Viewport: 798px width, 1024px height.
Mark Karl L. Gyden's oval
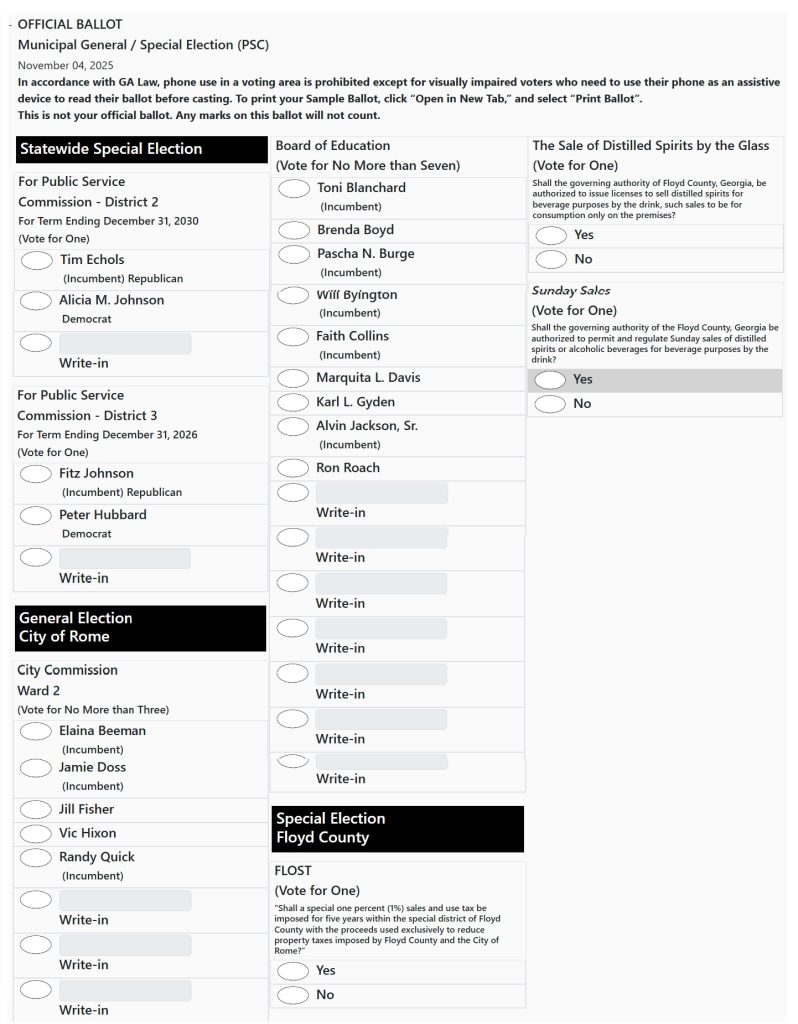[293, 403]
